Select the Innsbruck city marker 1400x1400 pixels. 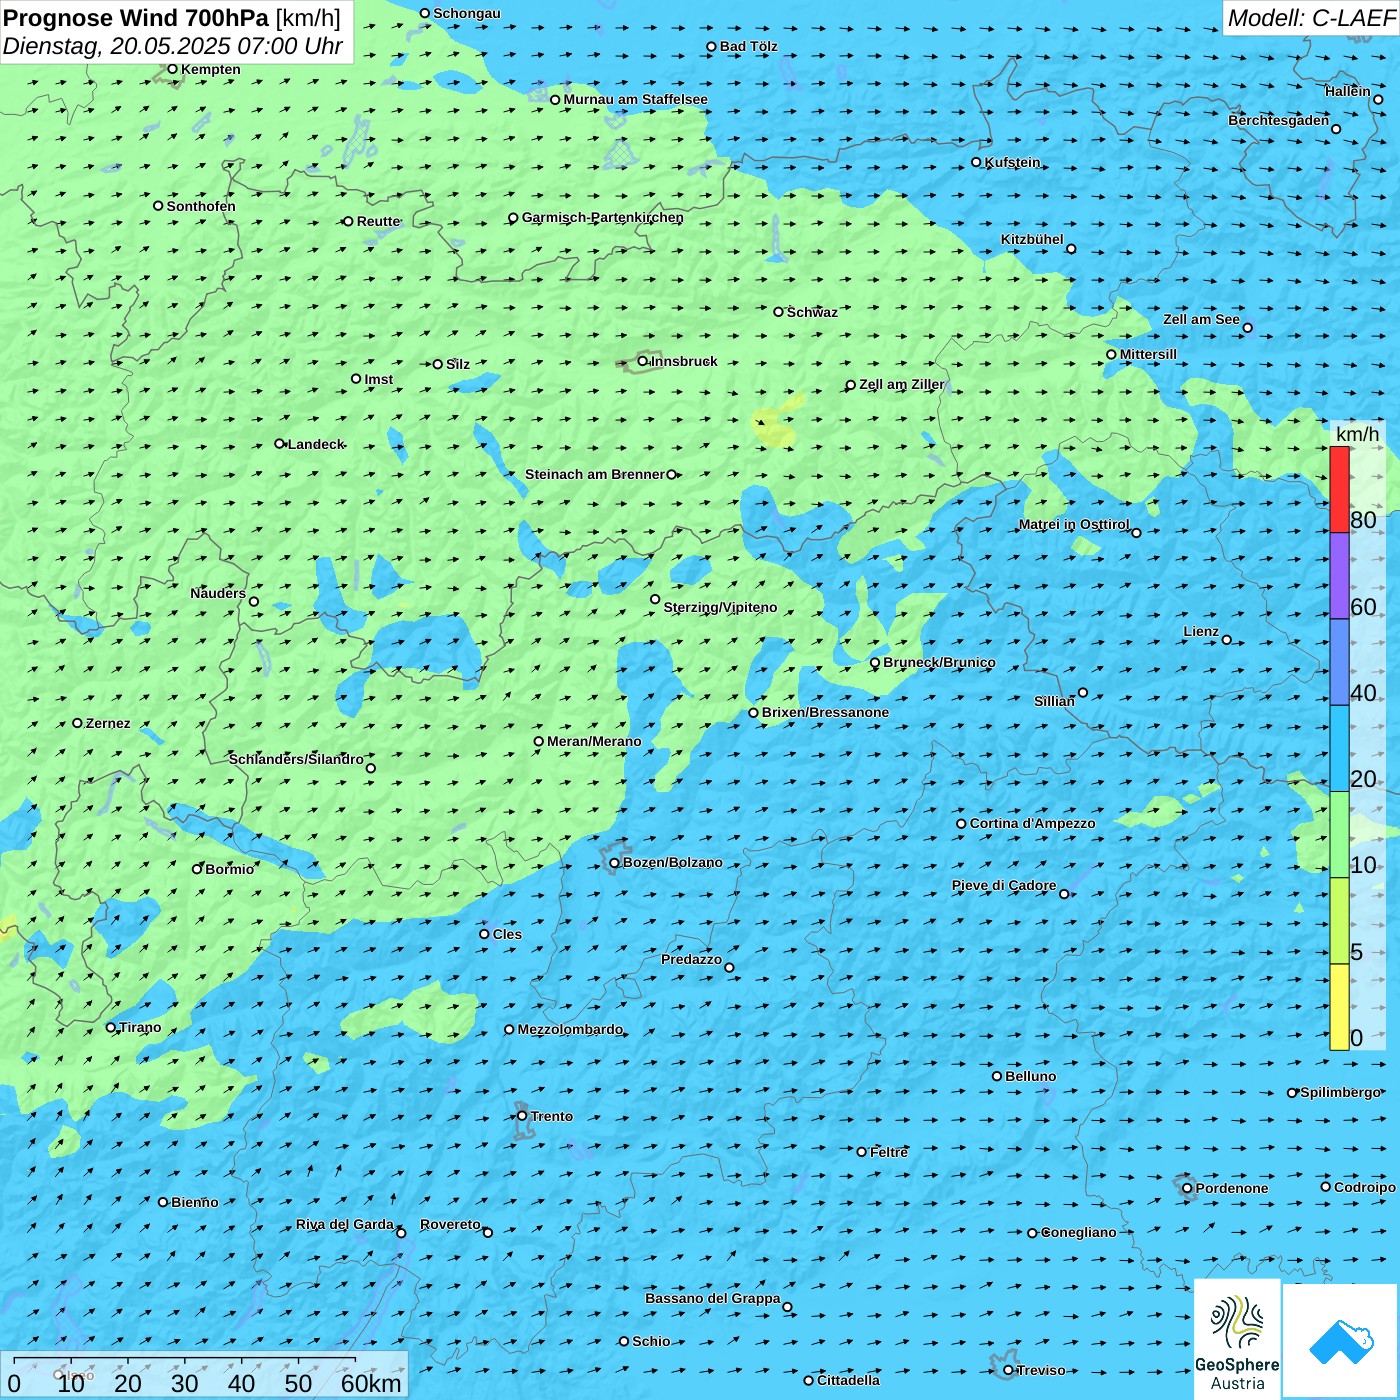[x=643, y=361]
